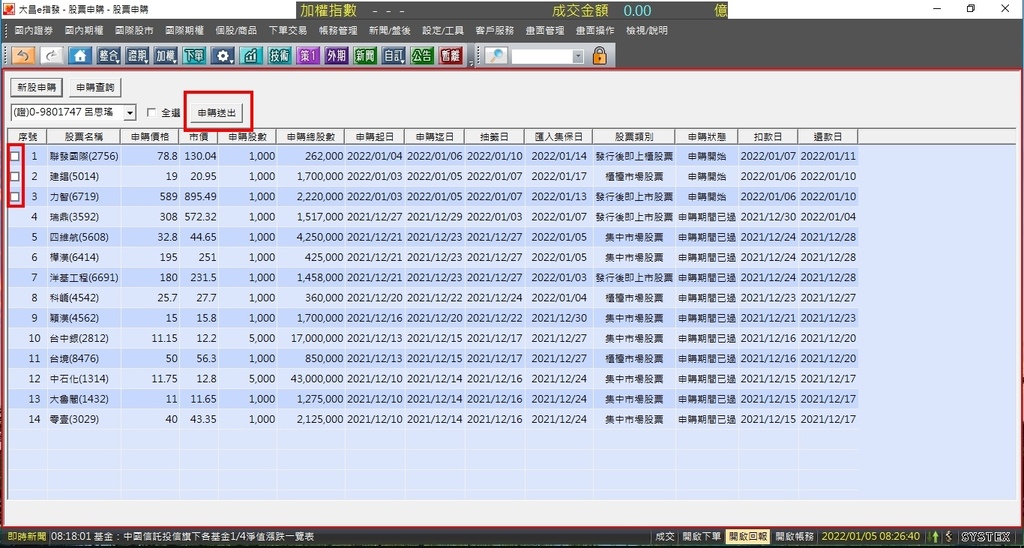Screen dimensions: 1024x548
Task: Select the 洋基工程(6691) stock name
Action: coord(84,278)
